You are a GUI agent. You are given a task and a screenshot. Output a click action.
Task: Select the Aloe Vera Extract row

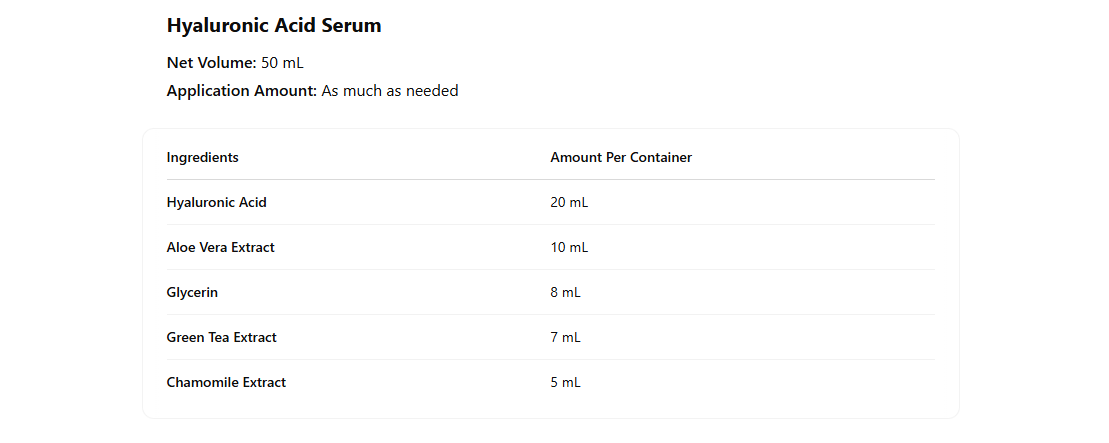pos(220,247)
